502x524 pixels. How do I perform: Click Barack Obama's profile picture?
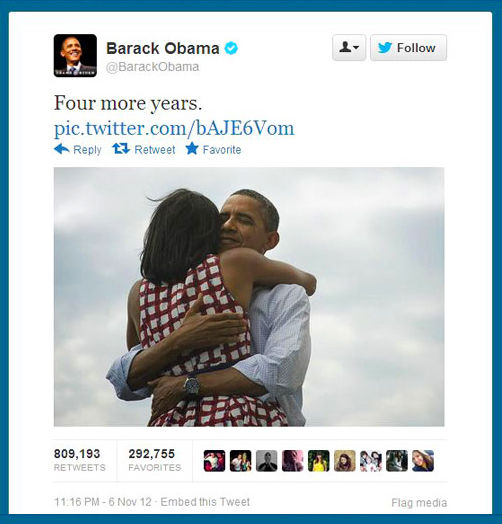[75, 55]
